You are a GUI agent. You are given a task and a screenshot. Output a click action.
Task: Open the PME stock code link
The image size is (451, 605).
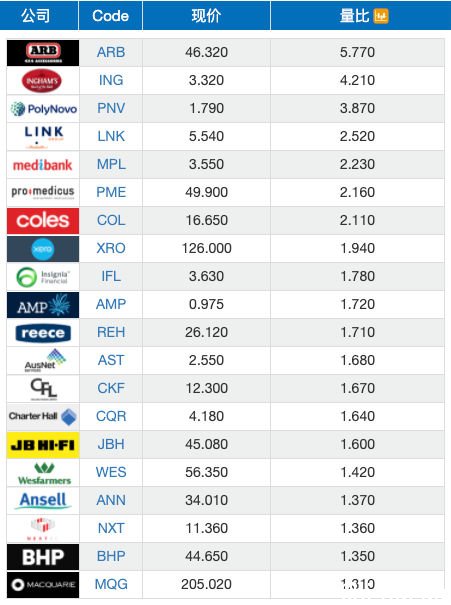[111, 192]
